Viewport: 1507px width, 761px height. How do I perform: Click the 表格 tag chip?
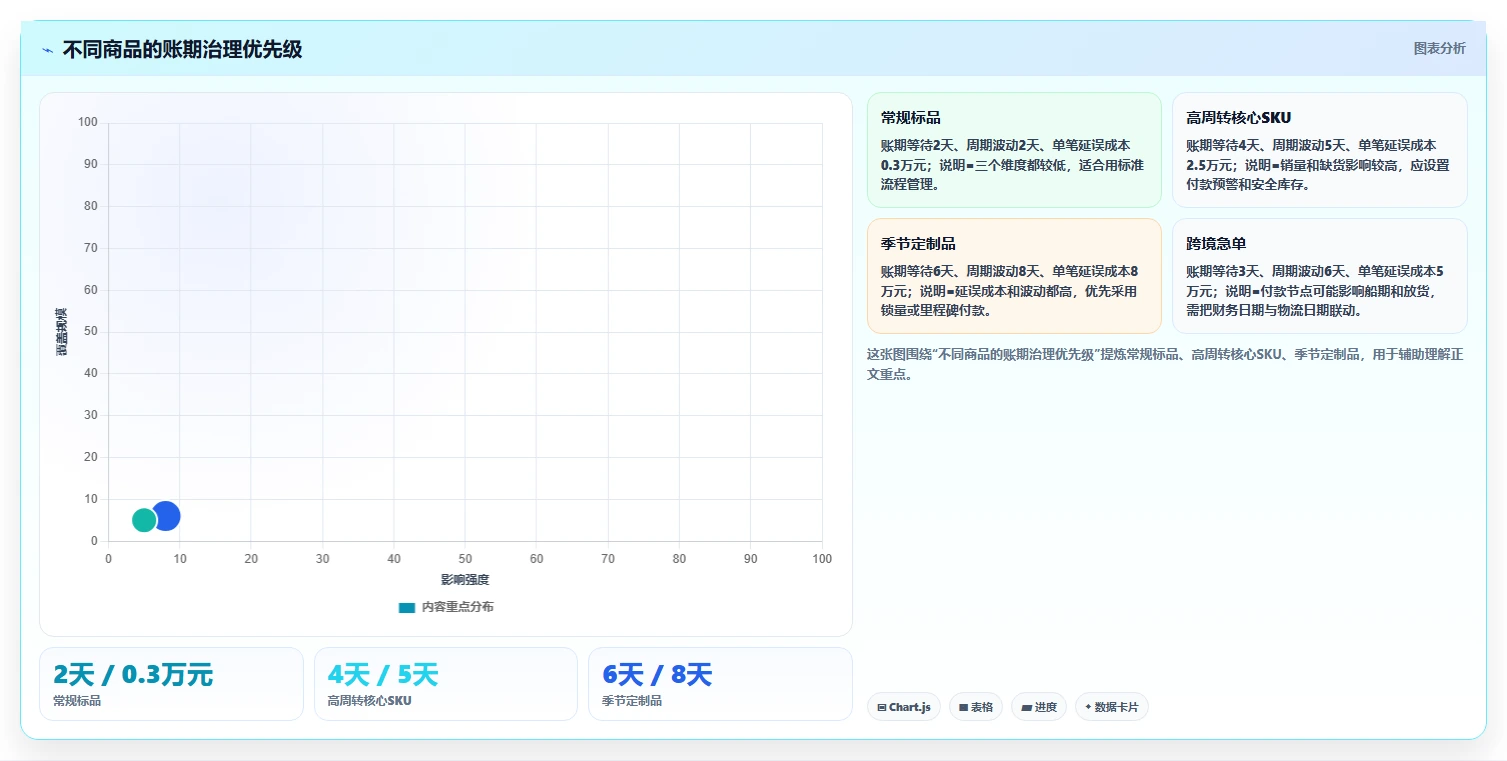975,707
